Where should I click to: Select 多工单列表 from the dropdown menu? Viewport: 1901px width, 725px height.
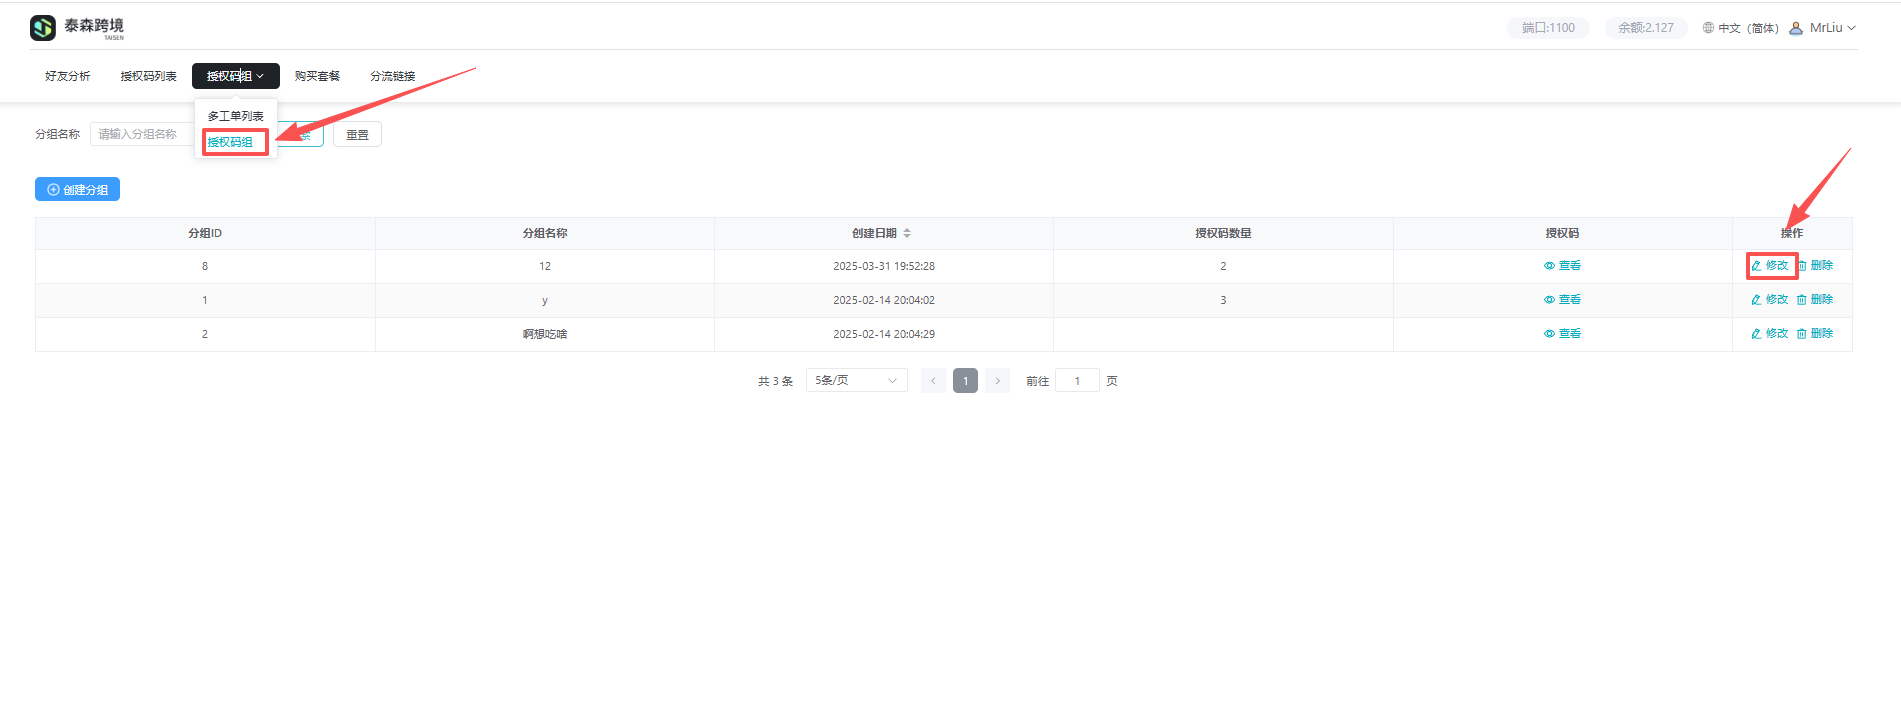pos(235,116)
